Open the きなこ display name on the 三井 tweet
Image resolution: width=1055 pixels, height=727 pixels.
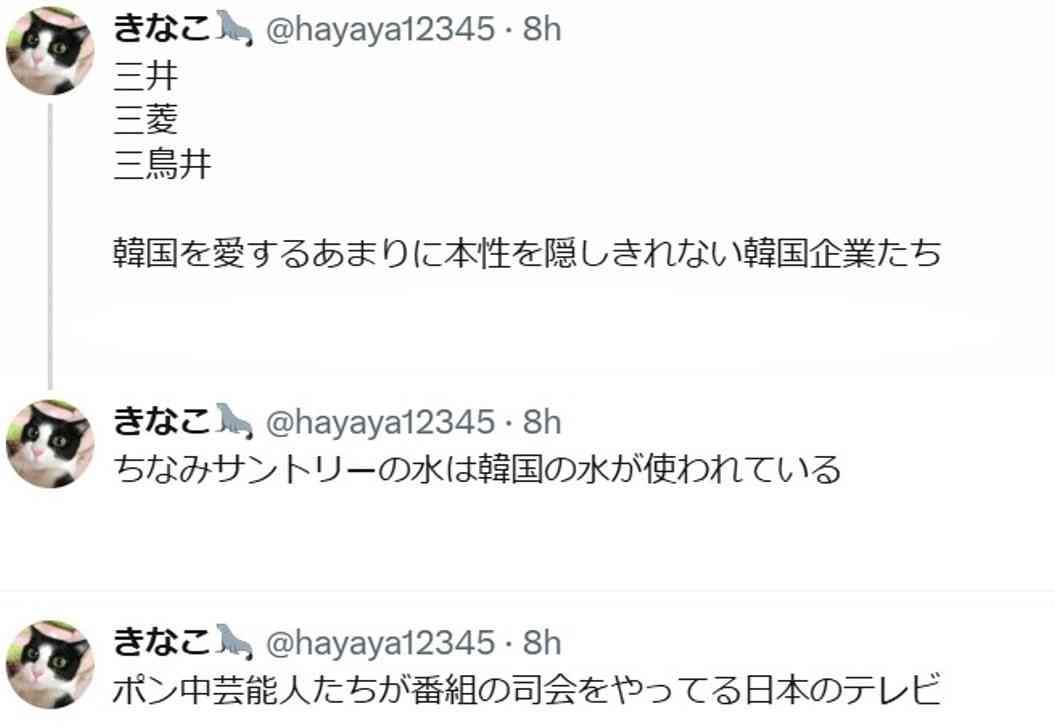tap(162, 28)
